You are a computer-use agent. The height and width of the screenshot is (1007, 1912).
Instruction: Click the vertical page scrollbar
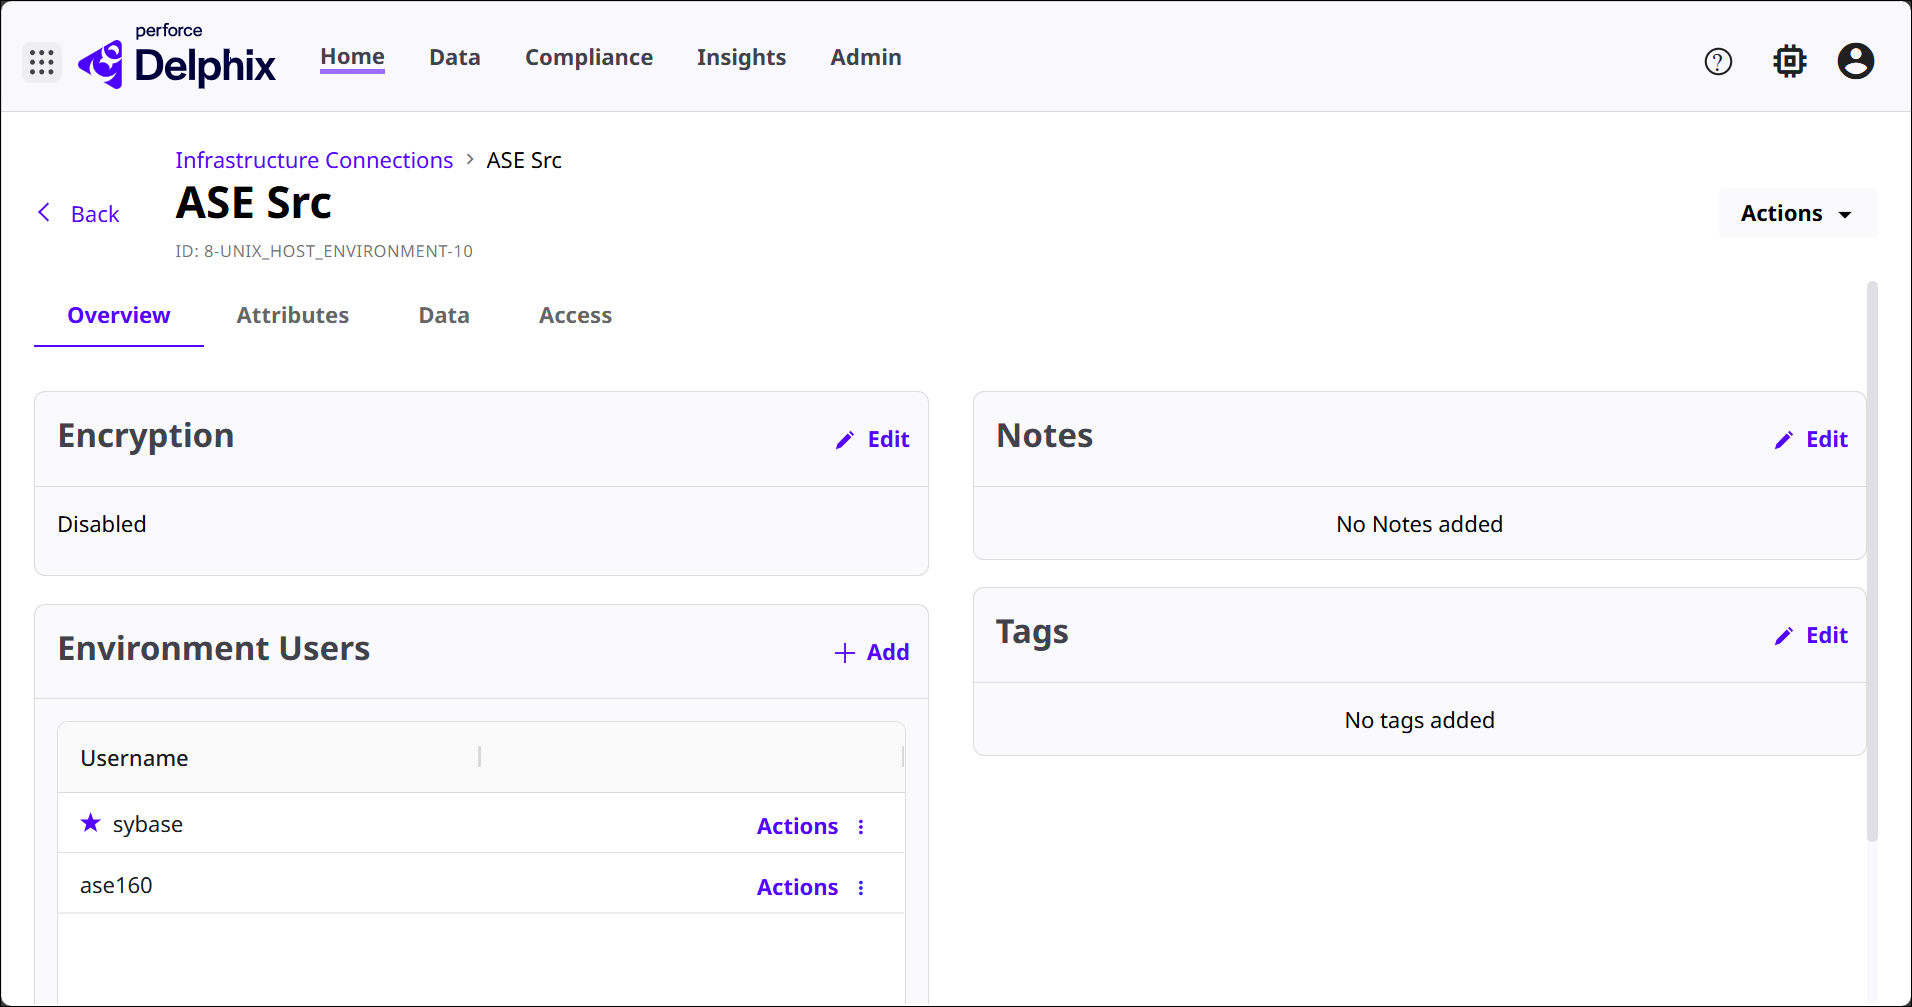click(1872, 560)
